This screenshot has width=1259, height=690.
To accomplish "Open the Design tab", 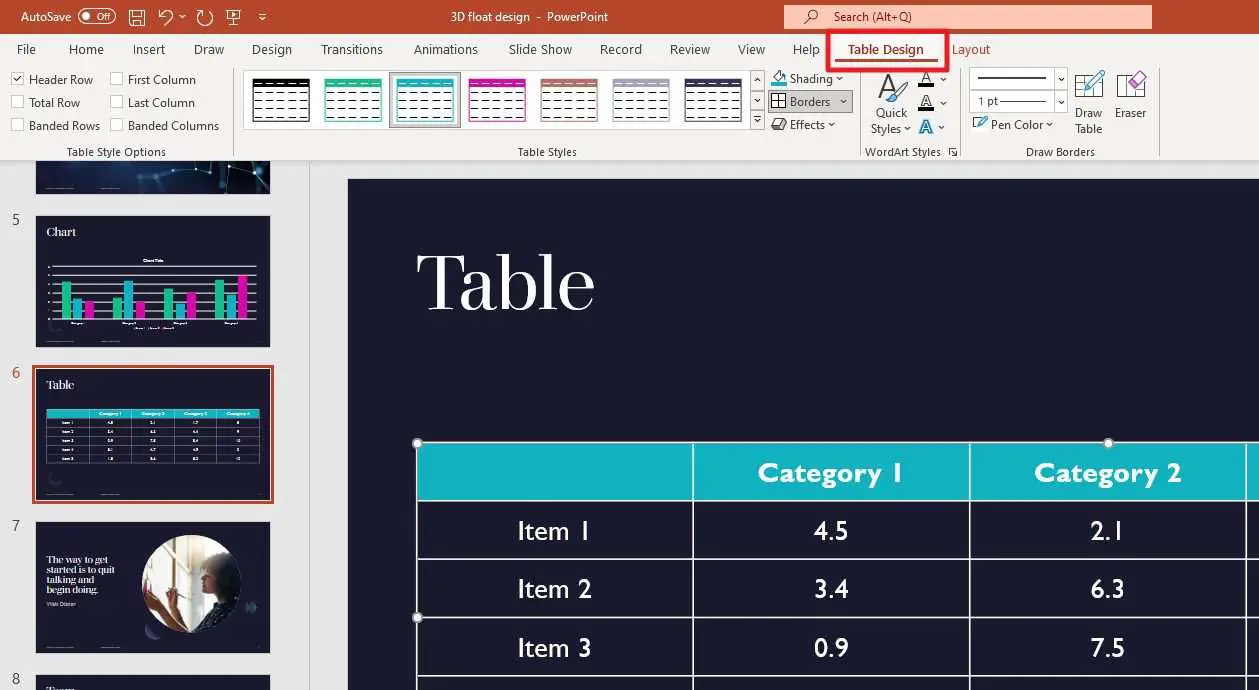I will click(x=272, y=49).
